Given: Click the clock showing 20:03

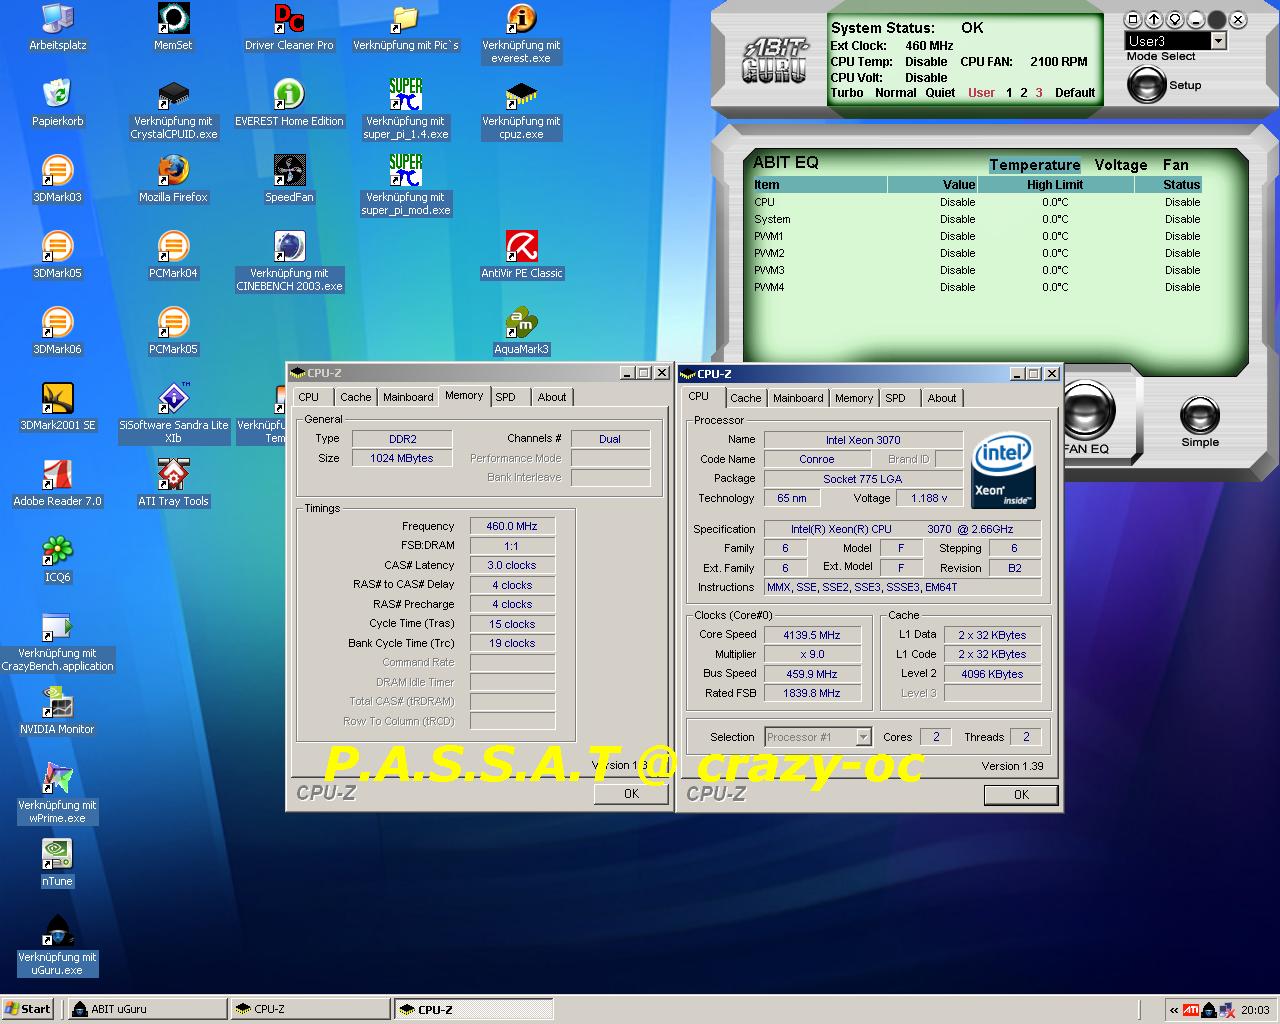Looking at the screenshot, I should [x=1255, y=1010].
